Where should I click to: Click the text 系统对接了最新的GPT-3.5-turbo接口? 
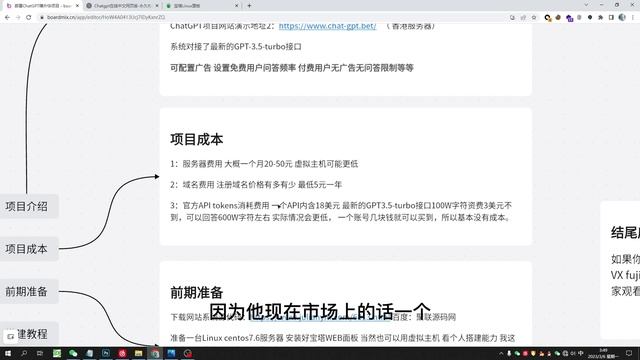[236, 47]
